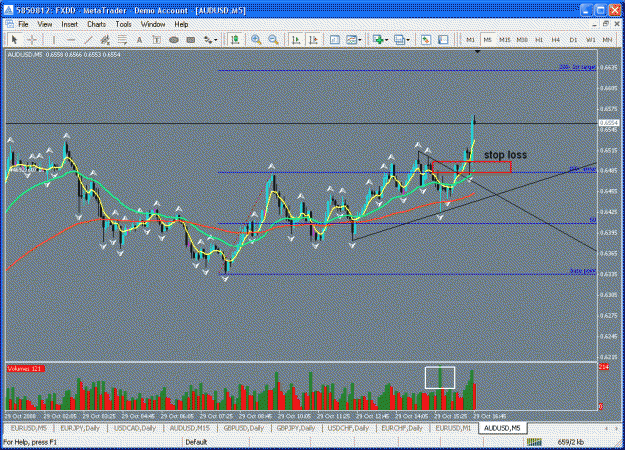Open the arrows drawing dropdown
Image resolution: width=625 pixels, height=450 pixels.
(210, 39)
